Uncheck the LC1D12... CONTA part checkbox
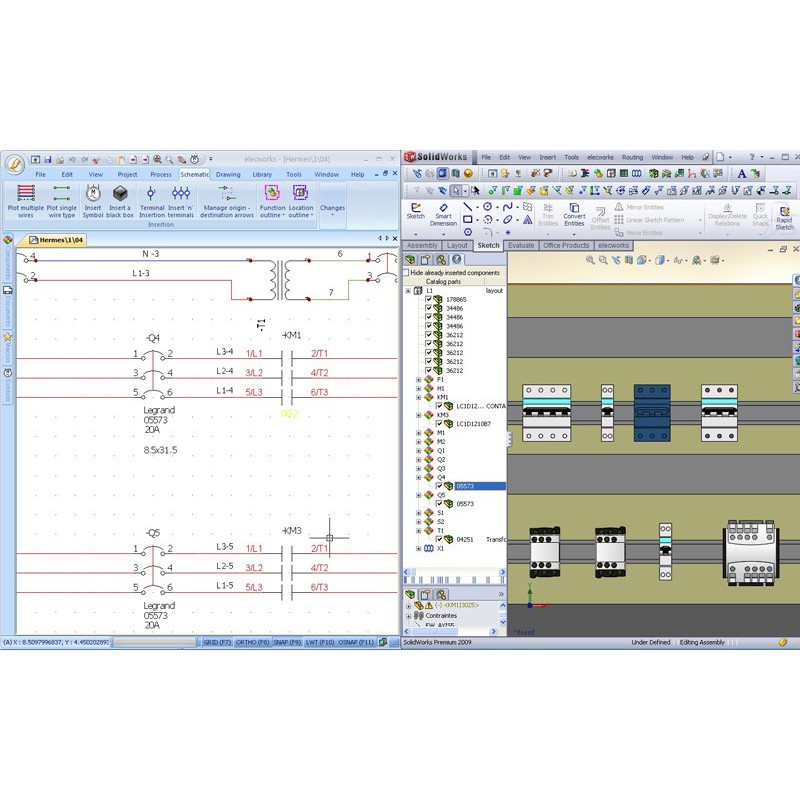800x800 pixels. coord(439,406)
